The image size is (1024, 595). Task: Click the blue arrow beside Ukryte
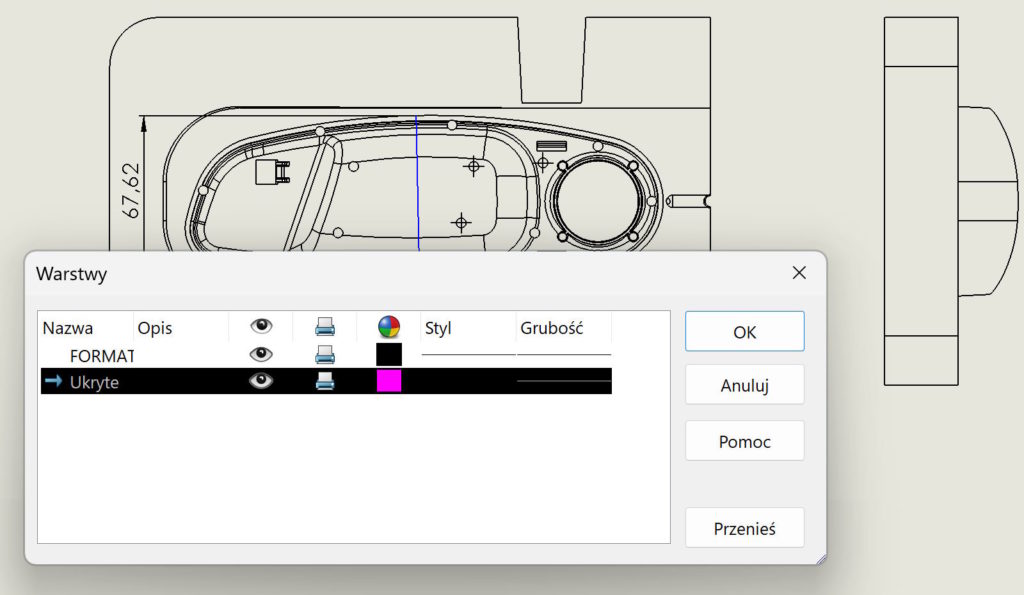click(x=54, y=381)
